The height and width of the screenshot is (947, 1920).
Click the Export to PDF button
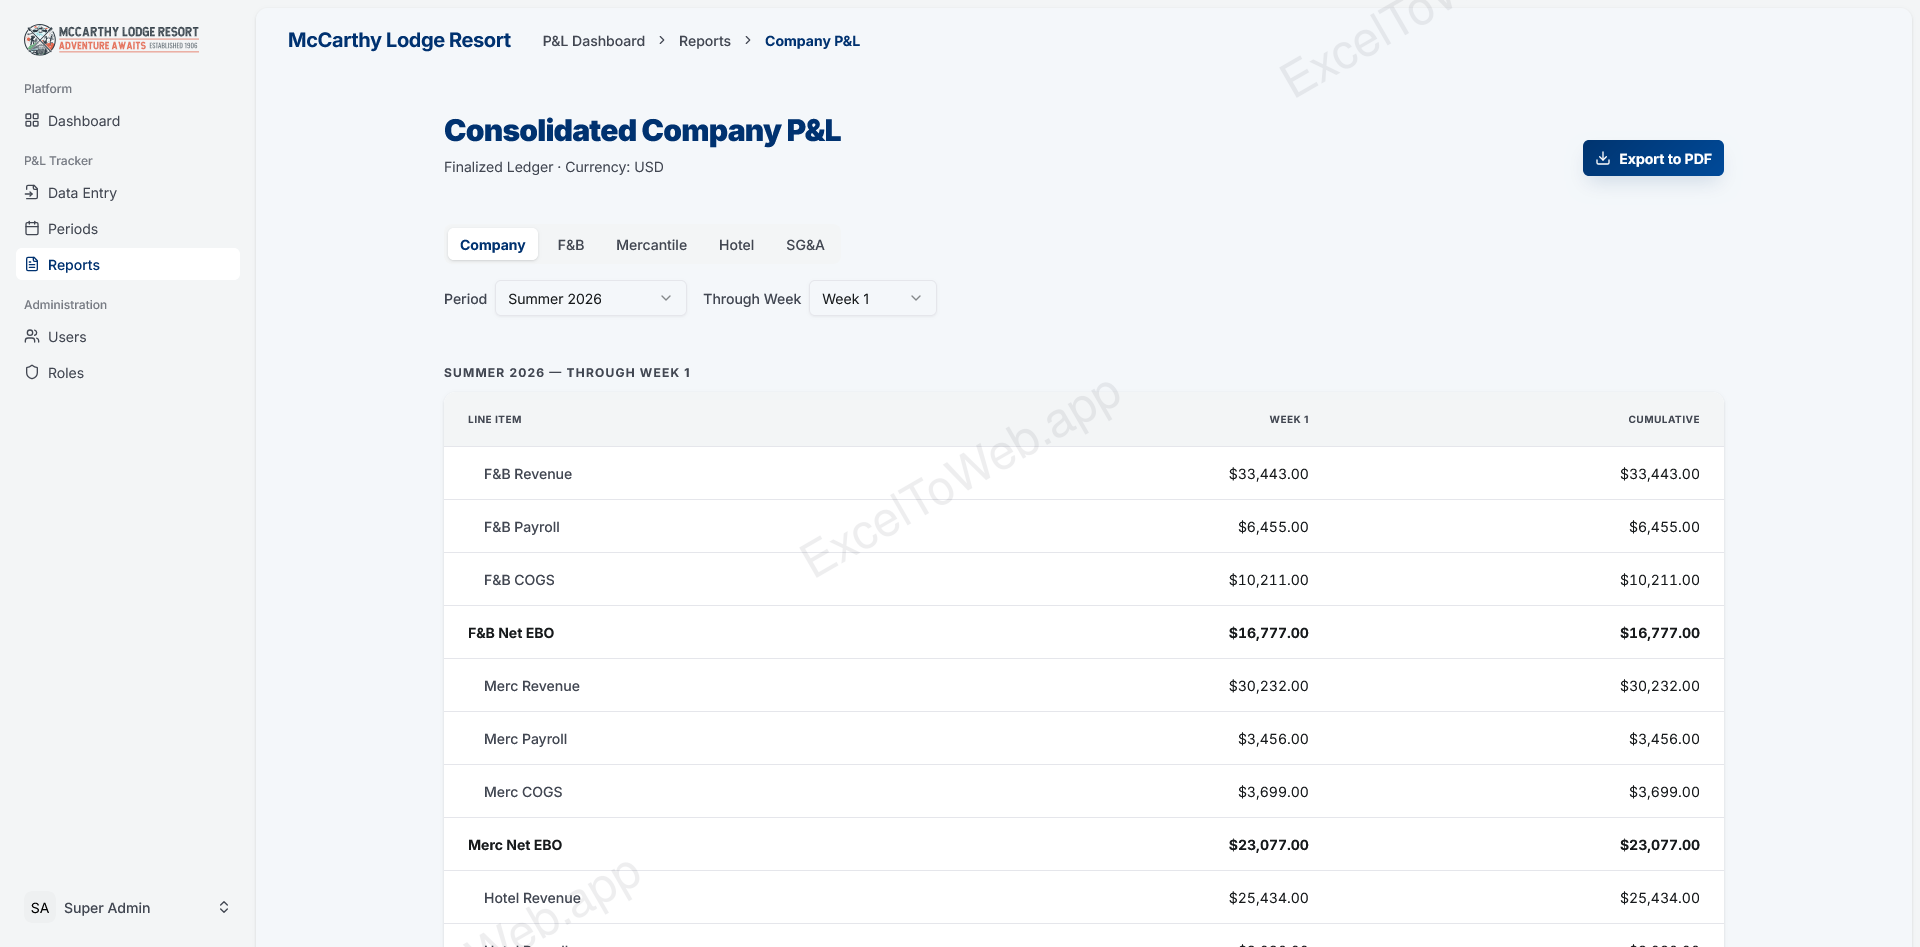pyautogui.click(x=1653, y=158)
